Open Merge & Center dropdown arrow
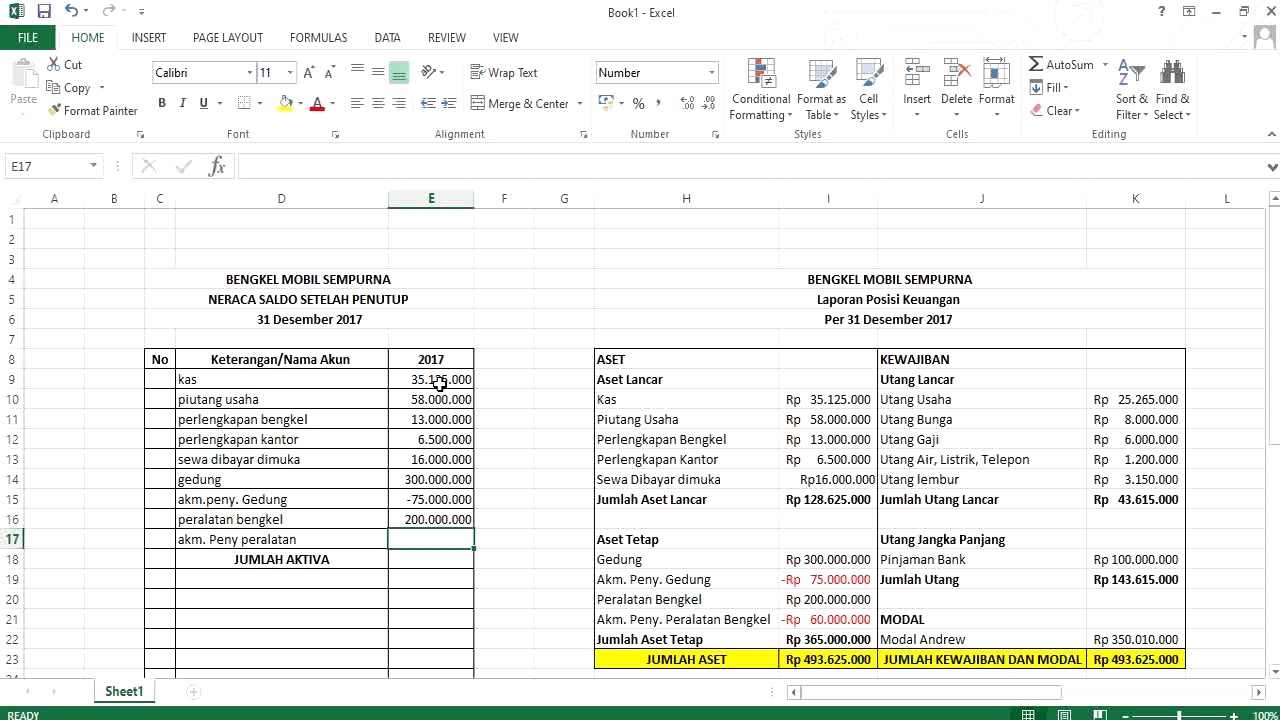The height and width of the screenshot is (720, 1280). pyautogui.click(x=579, y=103)
